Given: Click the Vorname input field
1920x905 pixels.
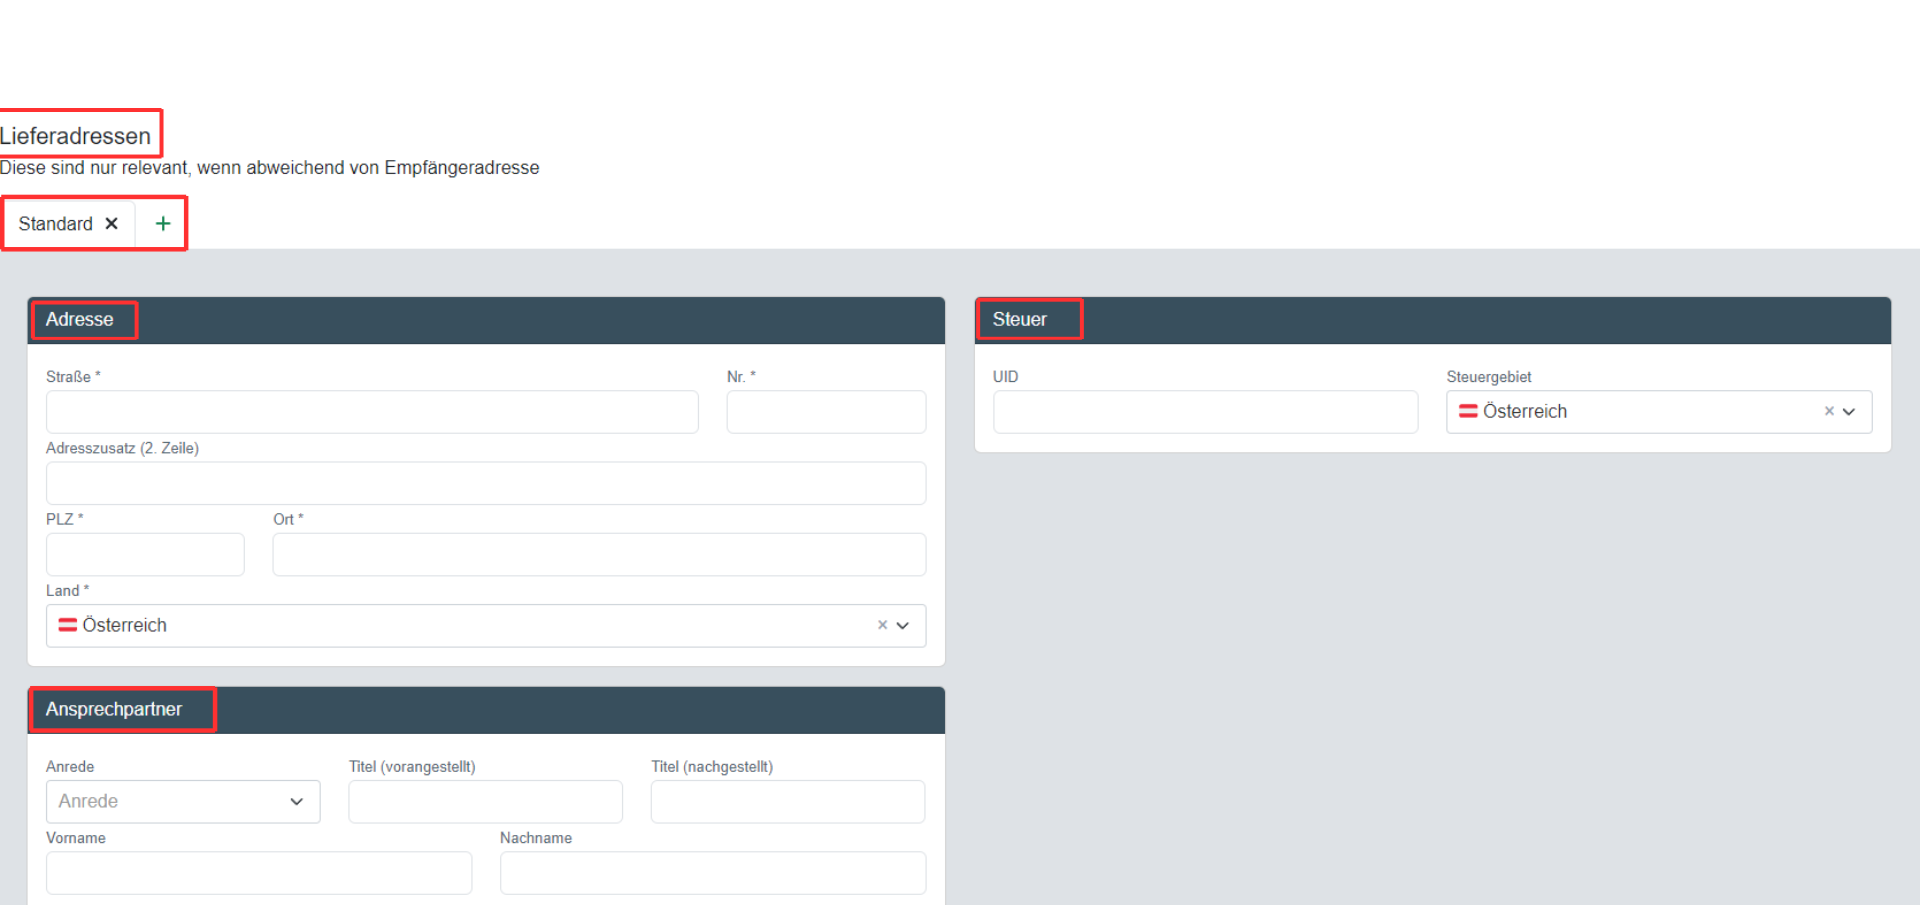Looking at the screenshot, I should pos(259,872).
